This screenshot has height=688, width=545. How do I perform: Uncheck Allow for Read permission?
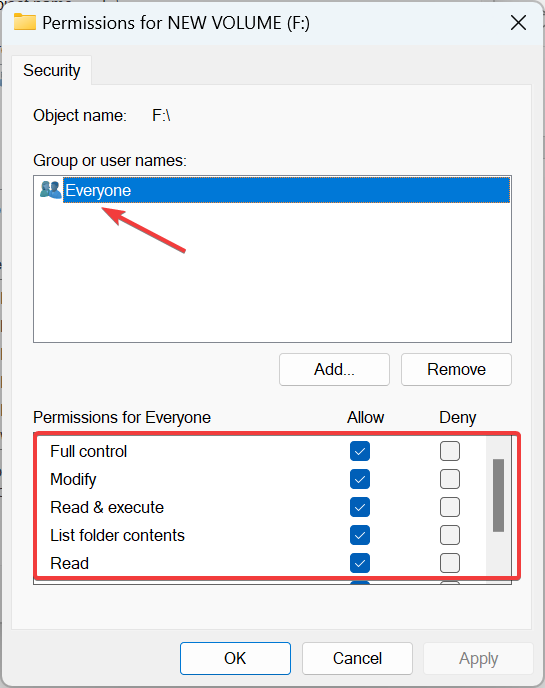(360, 563)
